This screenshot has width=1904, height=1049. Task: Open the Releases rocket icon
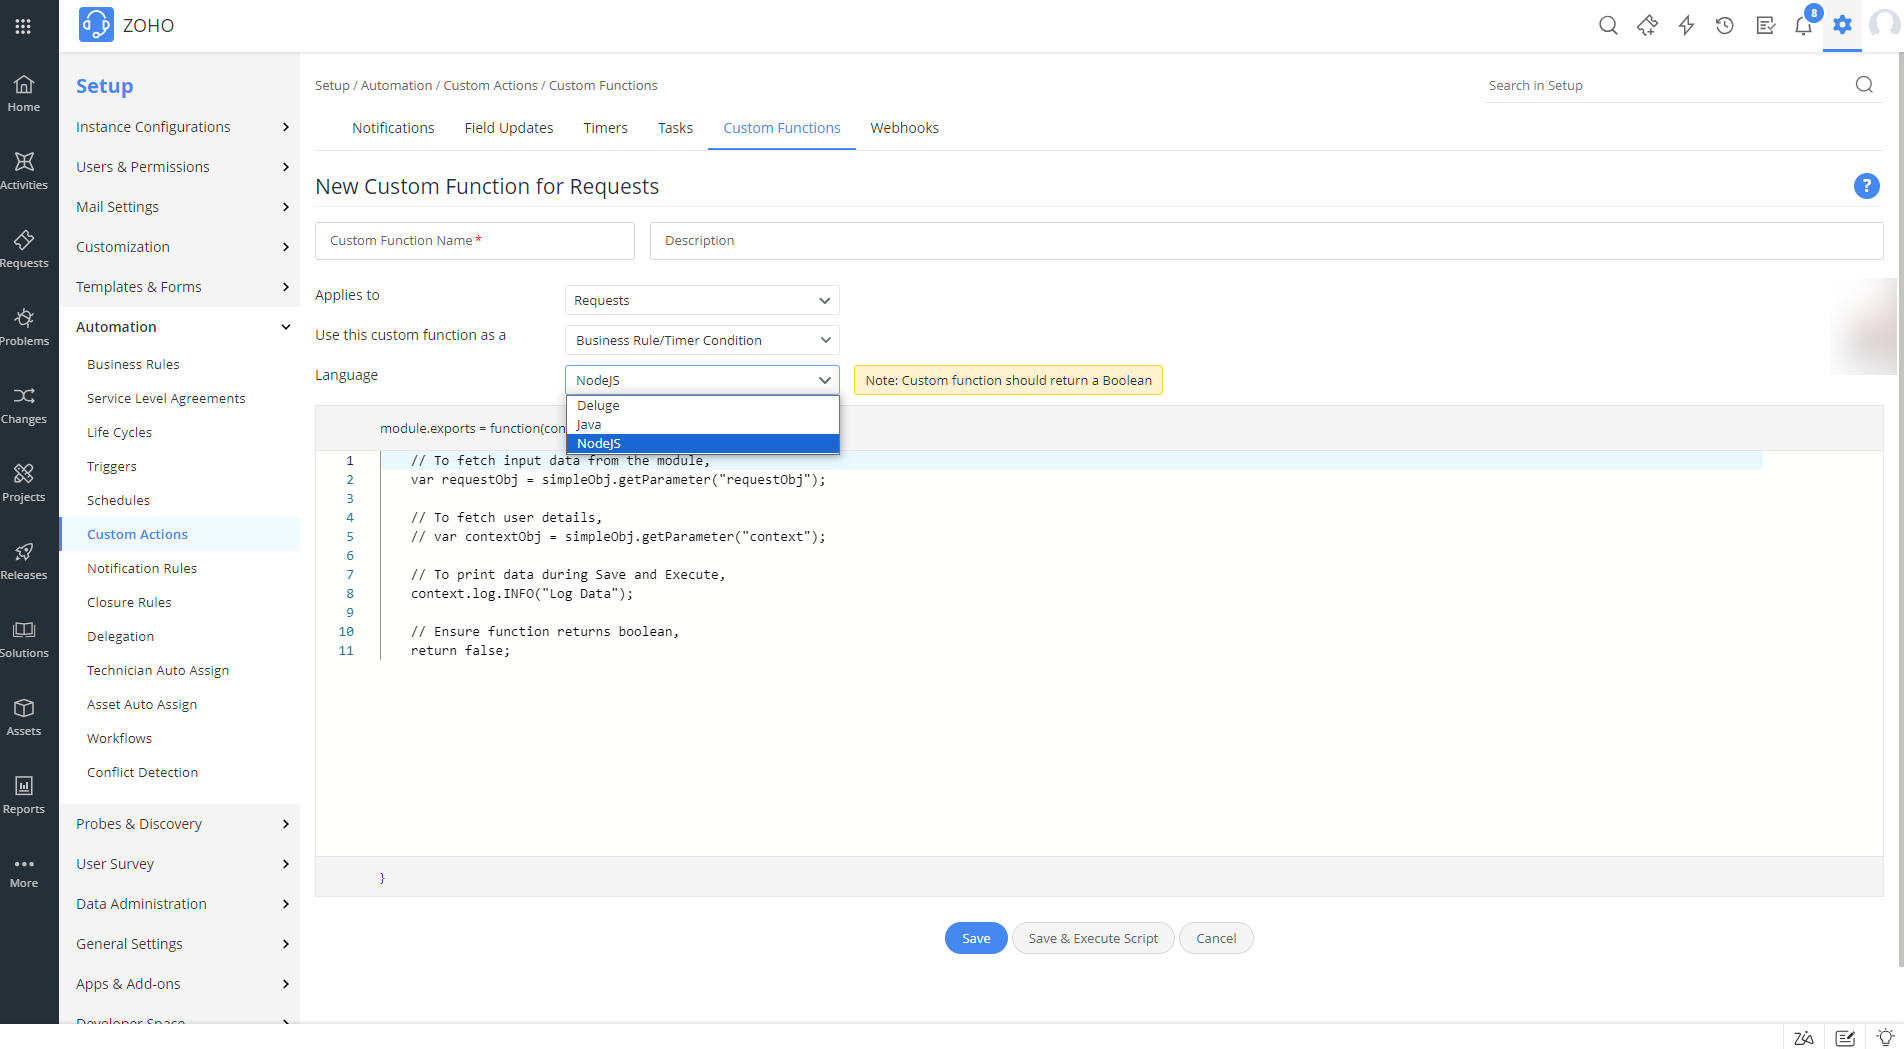[24, 561]
